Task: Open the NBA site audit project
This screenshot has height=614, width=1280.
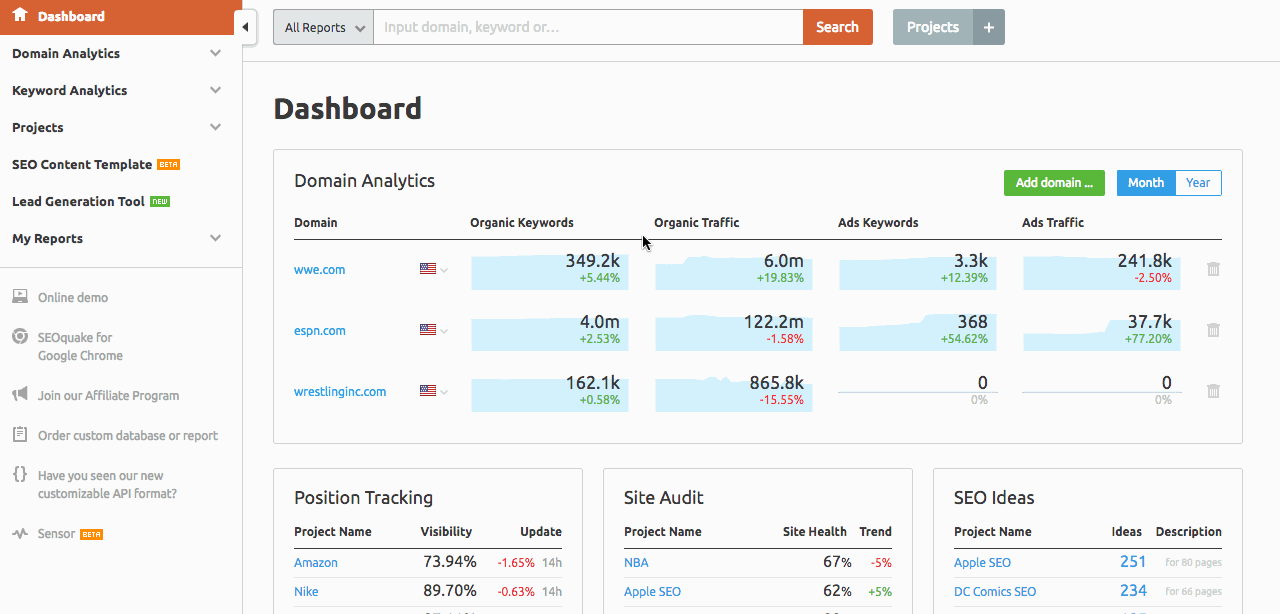Action: click(x=636, y=563)
